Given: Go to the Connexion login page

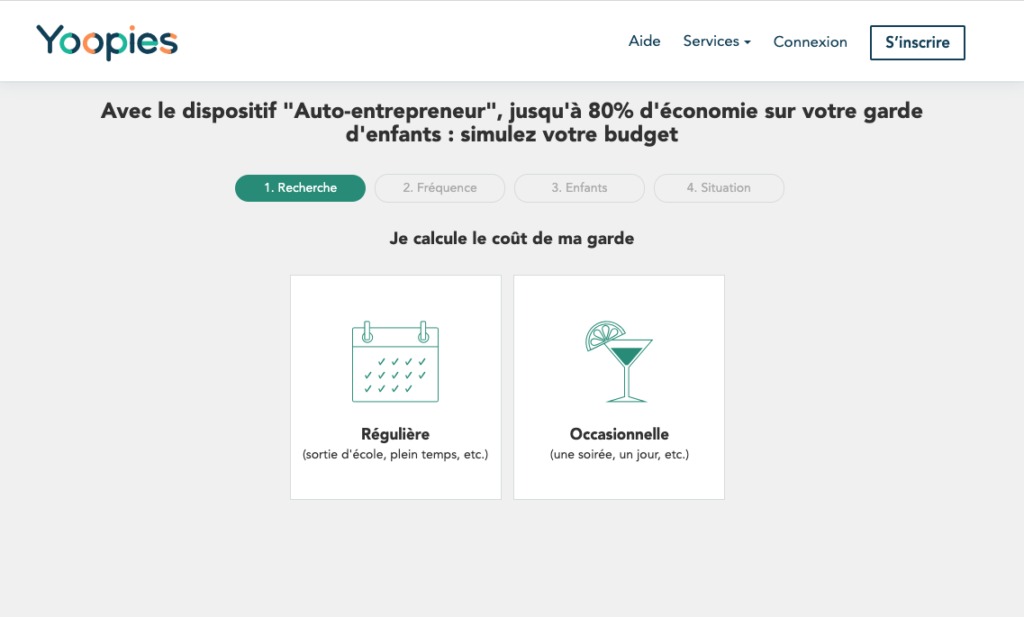Looking at the screenshot, I should [x=810, y=42].
